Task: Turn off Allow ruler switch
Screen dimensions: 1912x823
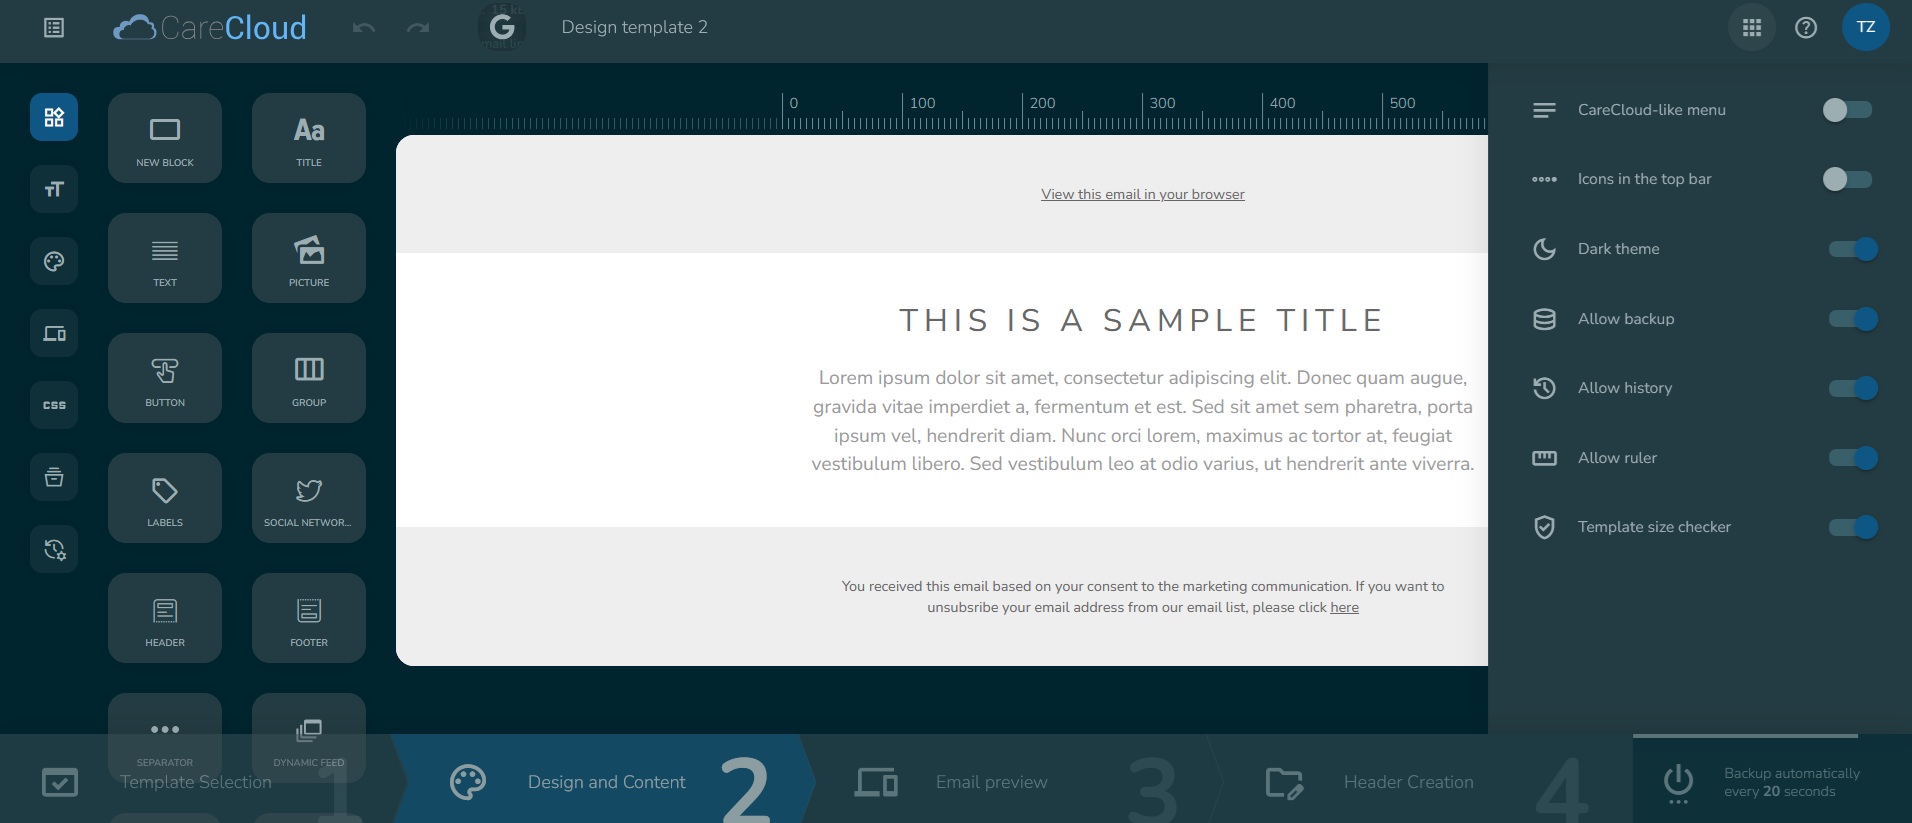Action: tap(1852, 458)
